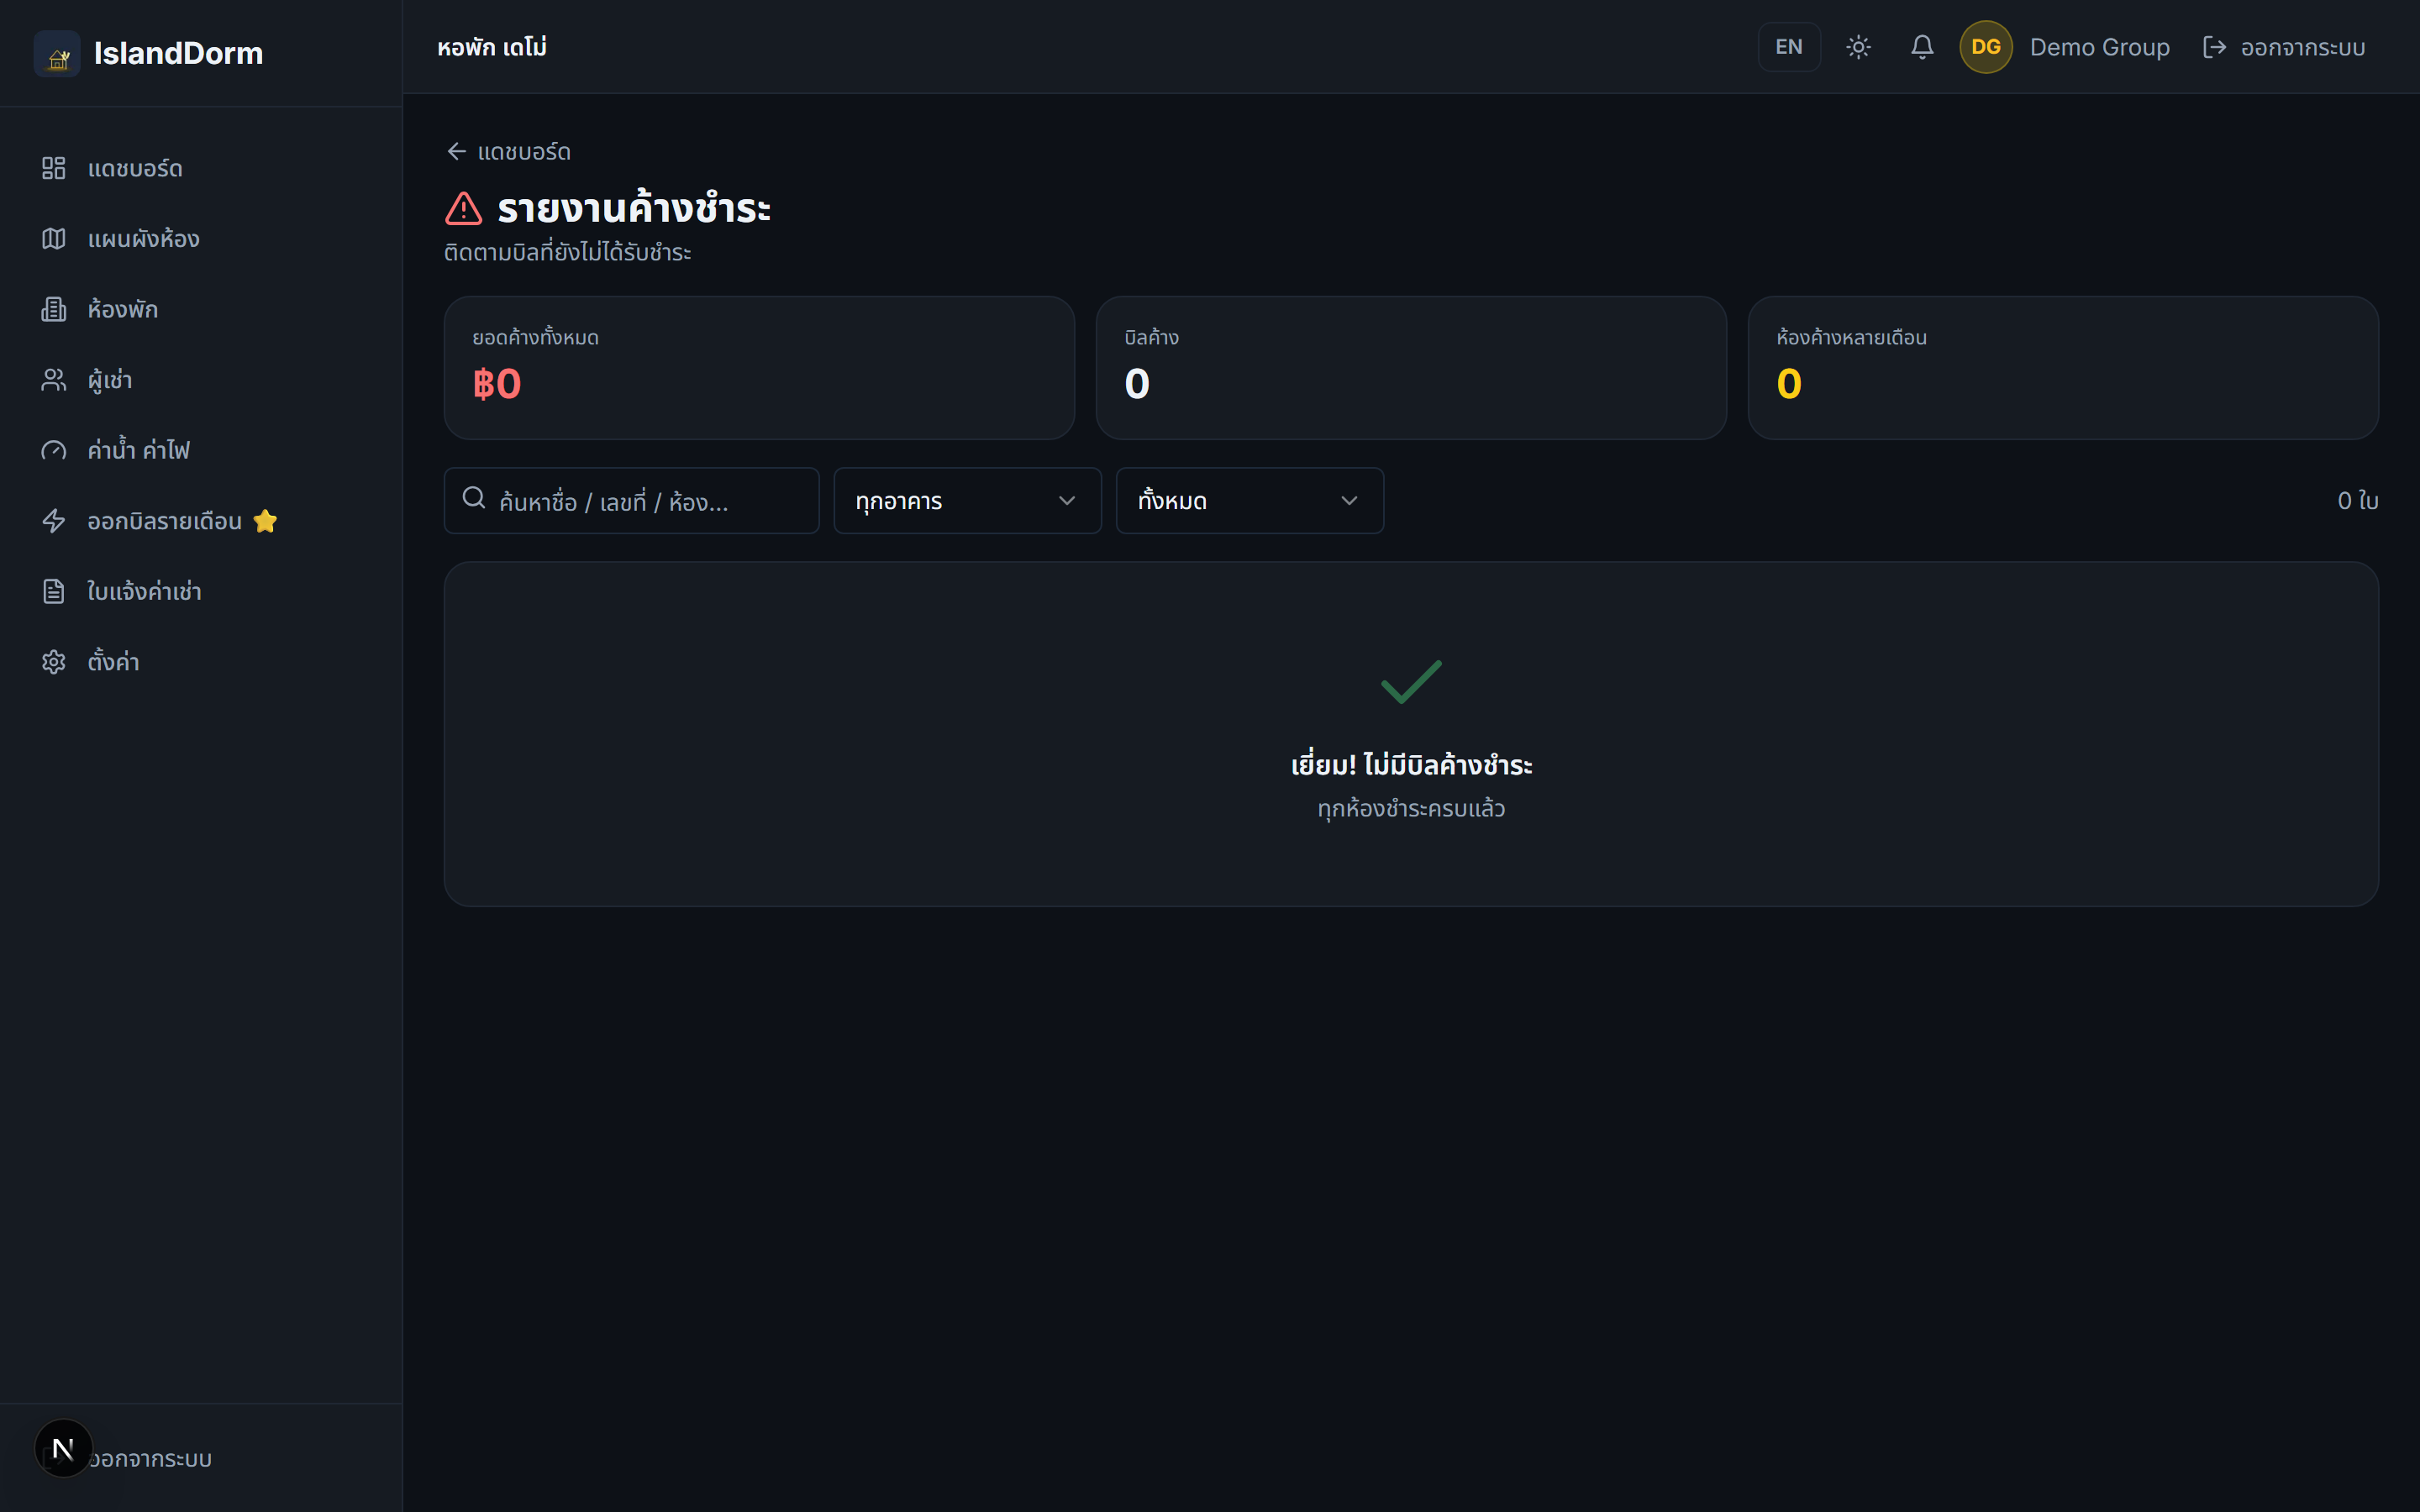Switch language with EN button
Image resolution: width=2420 pixels, height=1512 pixels.
(x=1789, y=47)
